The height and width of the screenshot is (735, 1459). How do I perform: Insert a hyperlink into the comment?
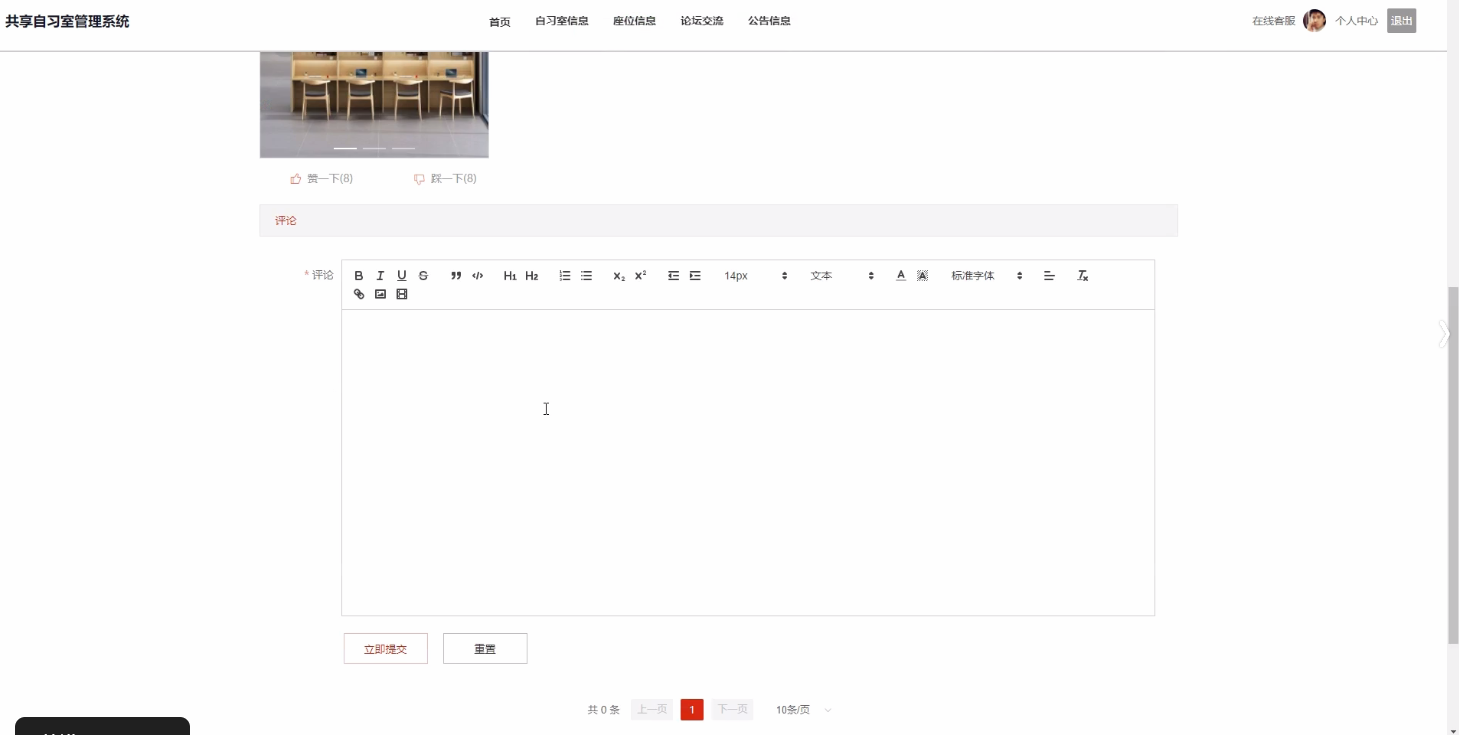click(359, 294)
